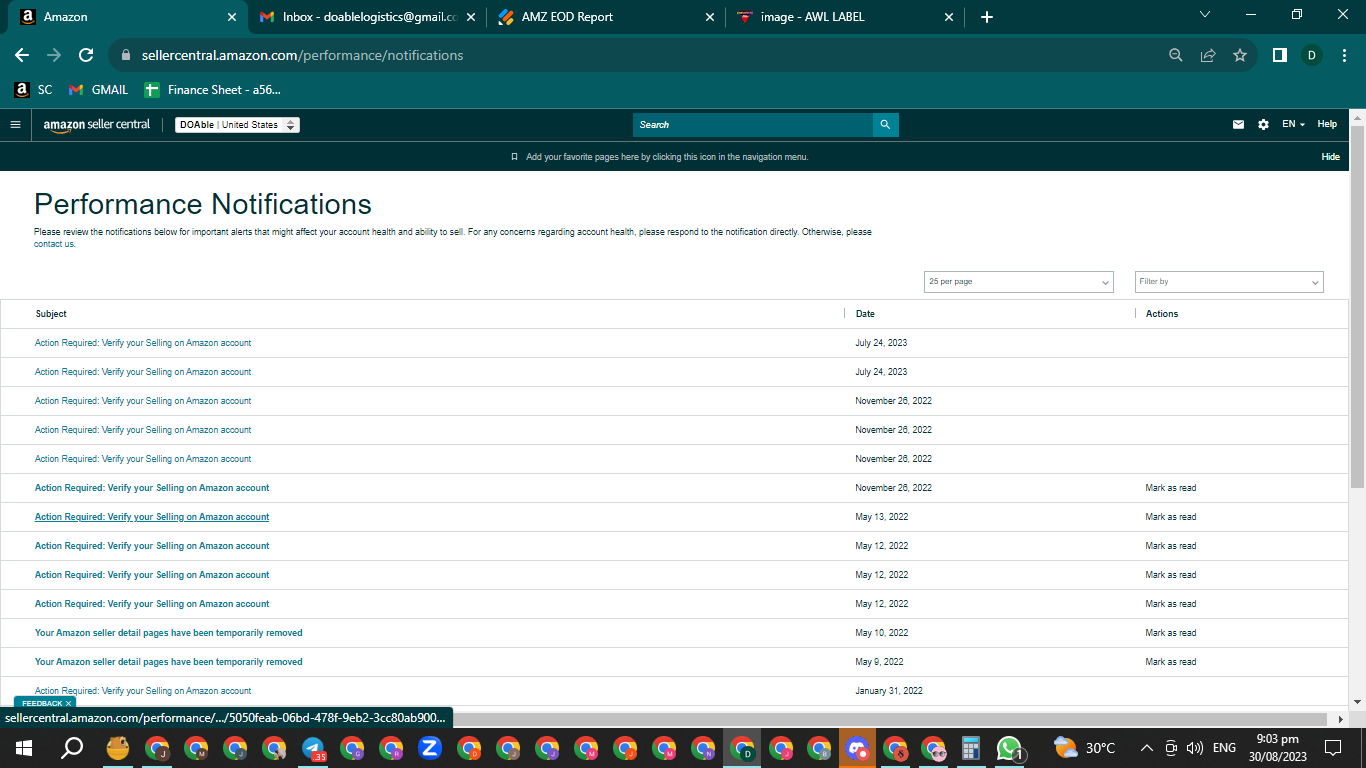Open WhatsApp from the taskbar

[x=1009, y=748]
